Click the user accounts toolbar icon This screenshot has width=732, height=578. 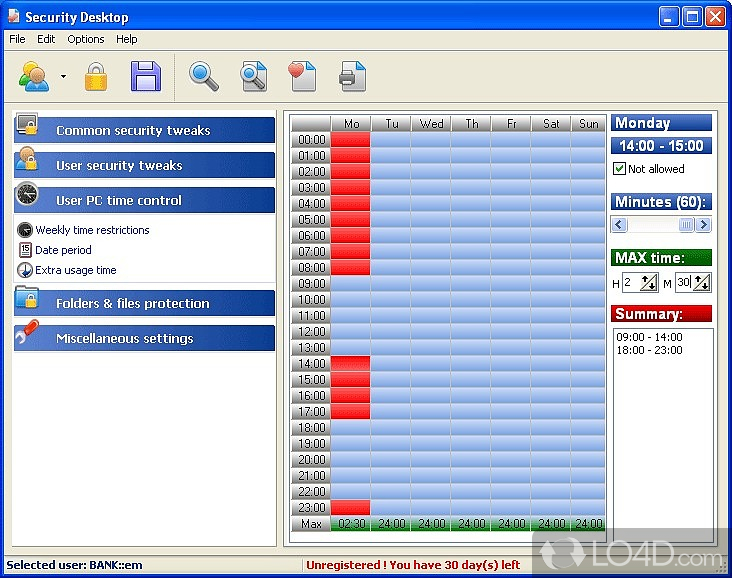(x=34, y=76)
